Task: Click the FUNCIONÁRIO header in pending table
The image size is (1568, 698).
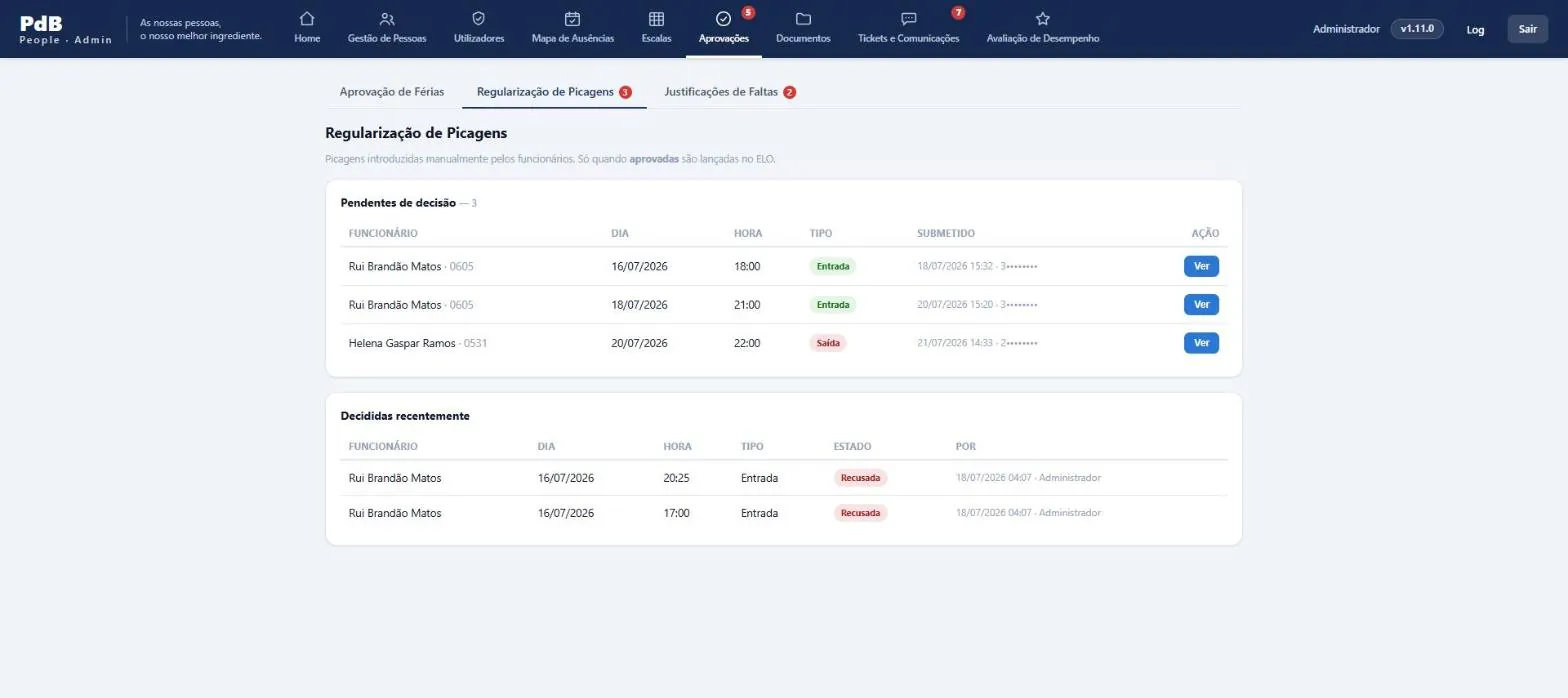Action: click(383, 234)
